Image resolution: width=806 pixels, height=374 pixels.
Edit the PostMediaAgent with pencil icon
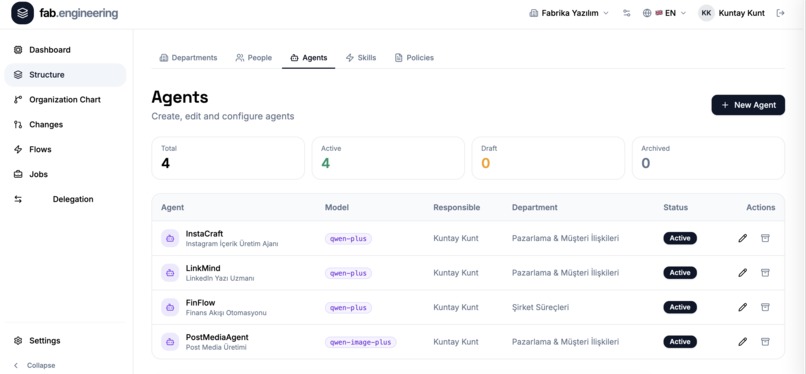(742, 342)
